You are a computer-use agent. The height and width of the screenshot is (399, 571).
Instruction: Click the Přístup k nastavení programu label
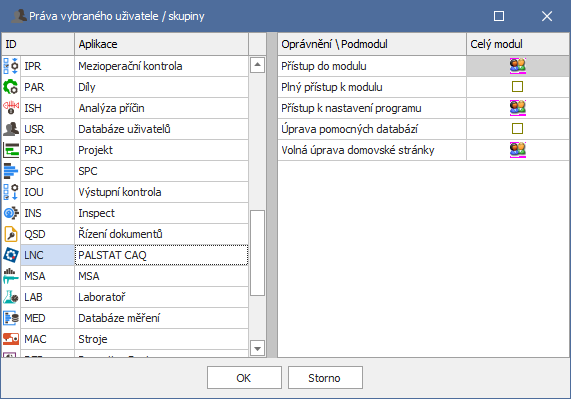point(351,108)
